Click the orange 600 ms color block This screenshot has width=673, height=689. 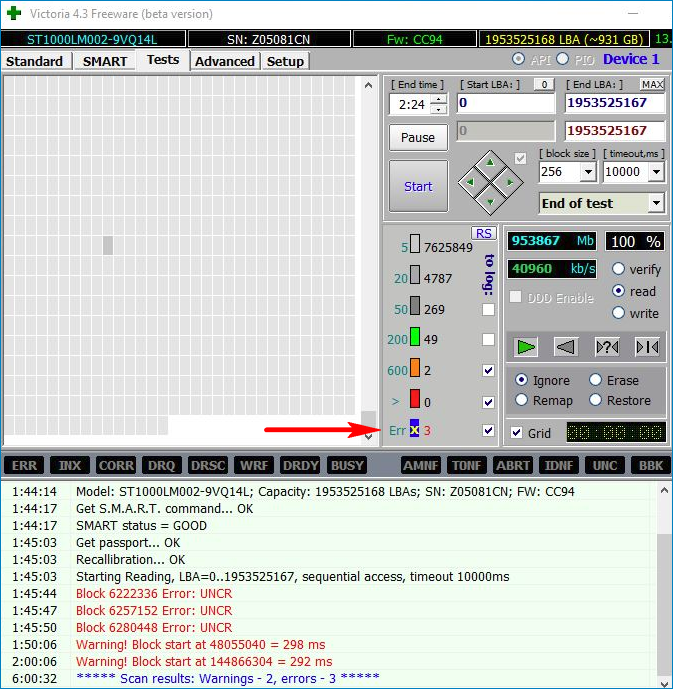click(x=414, y=369)
